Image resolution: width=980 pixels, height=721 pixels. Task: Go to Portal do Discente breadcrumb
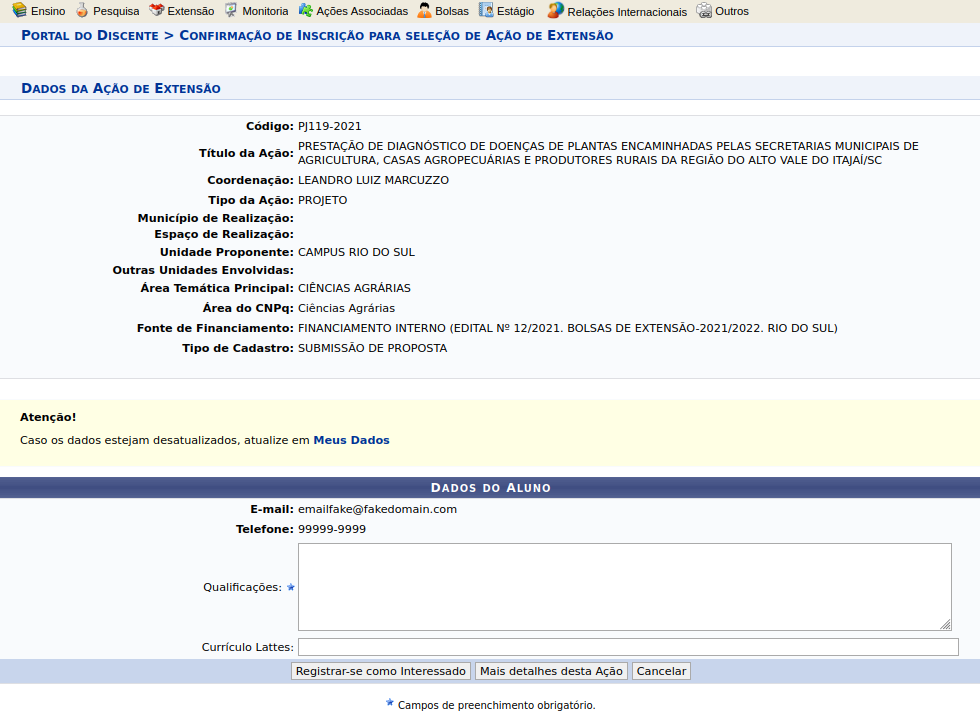[90, 36]
